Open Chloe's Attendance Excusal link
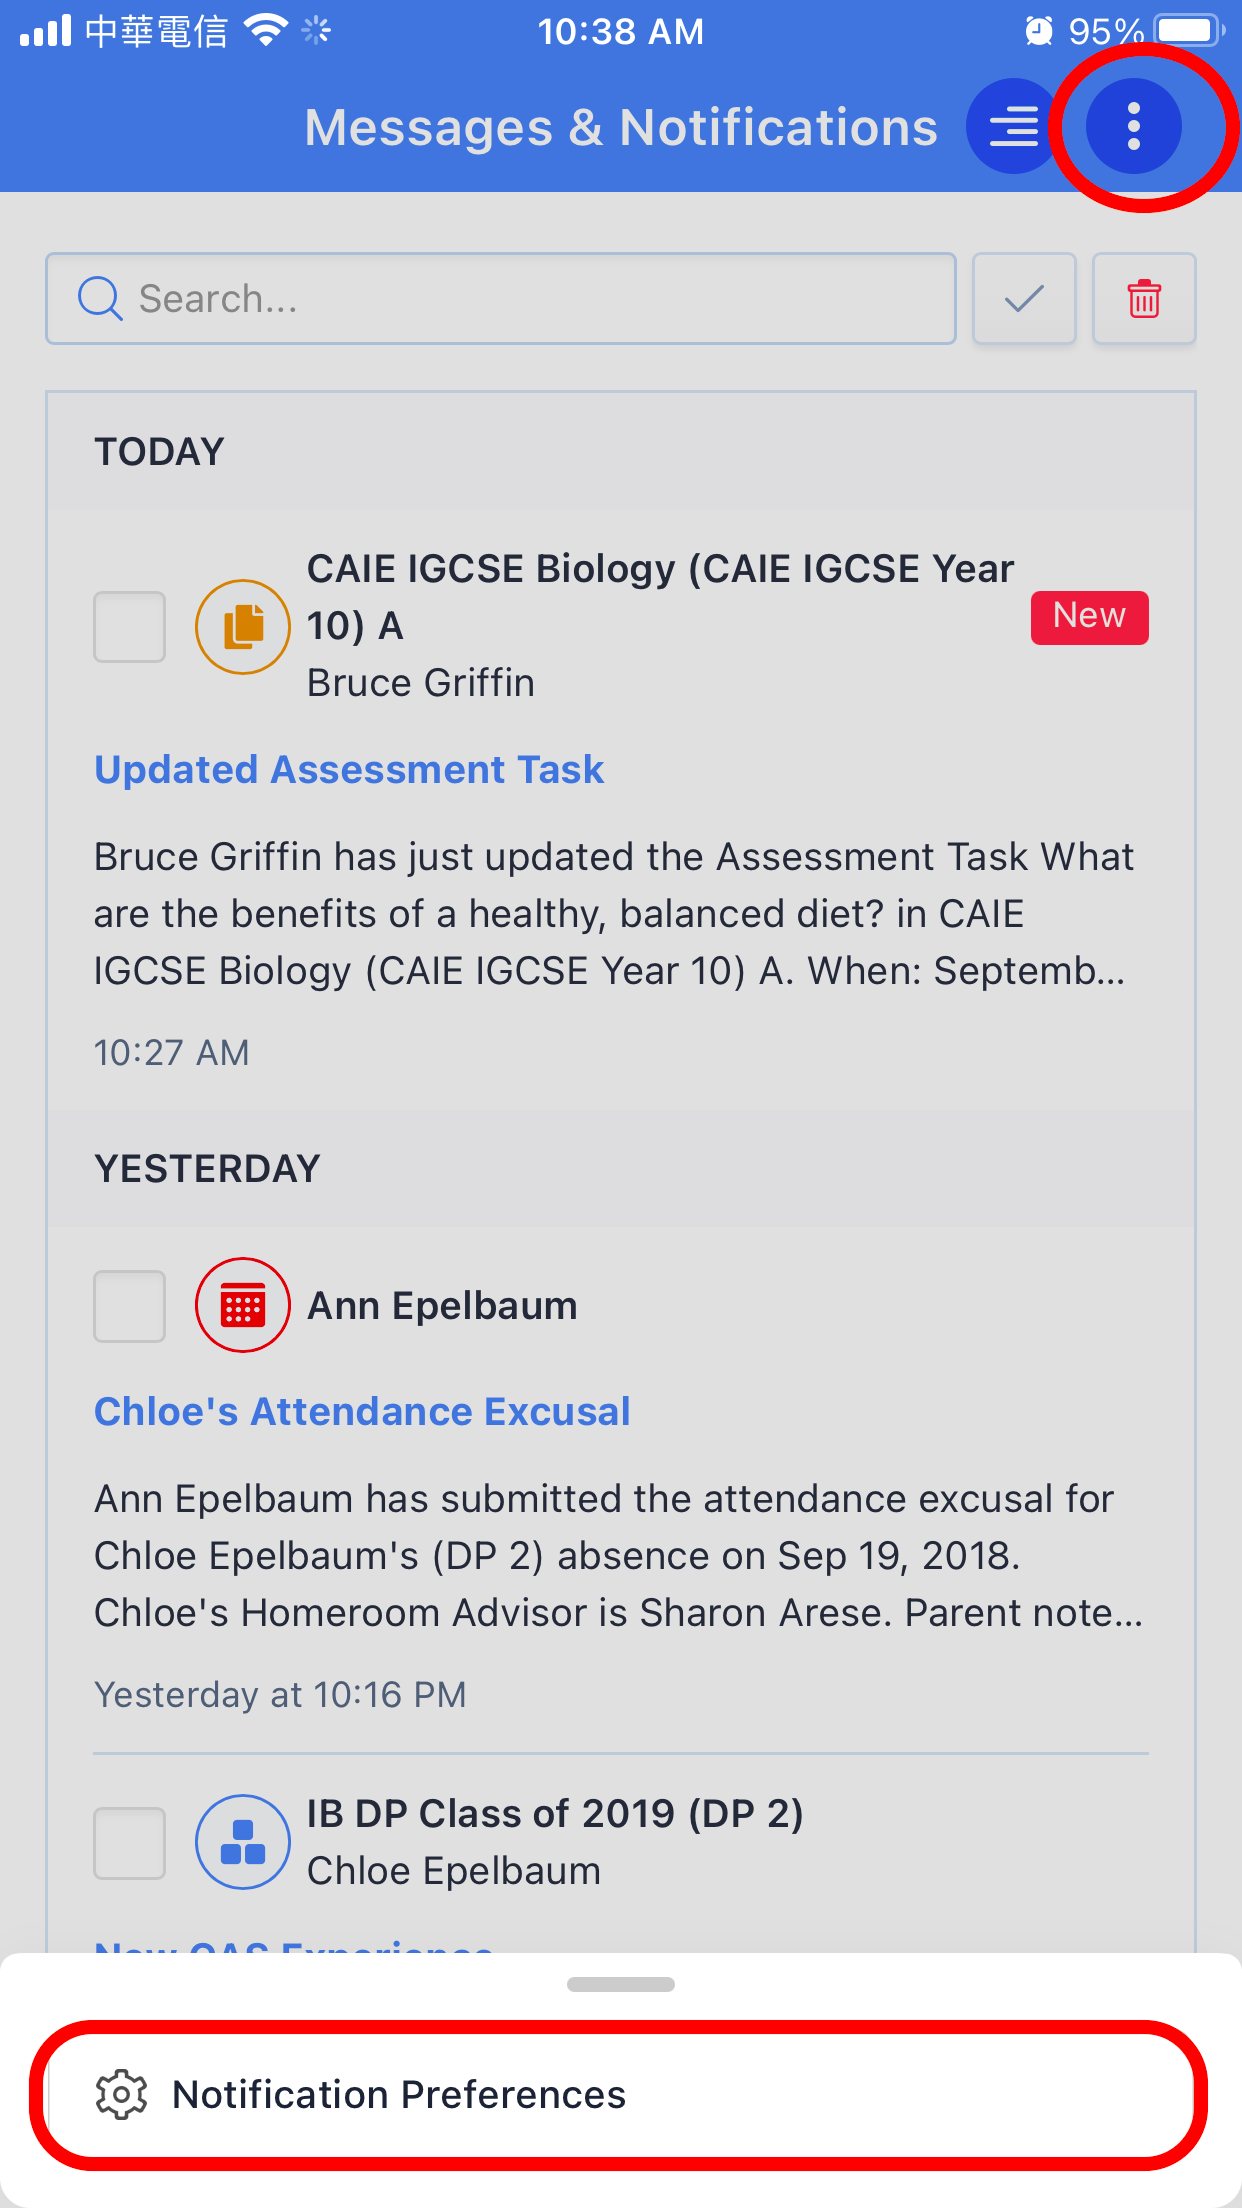 [362, 1412]
